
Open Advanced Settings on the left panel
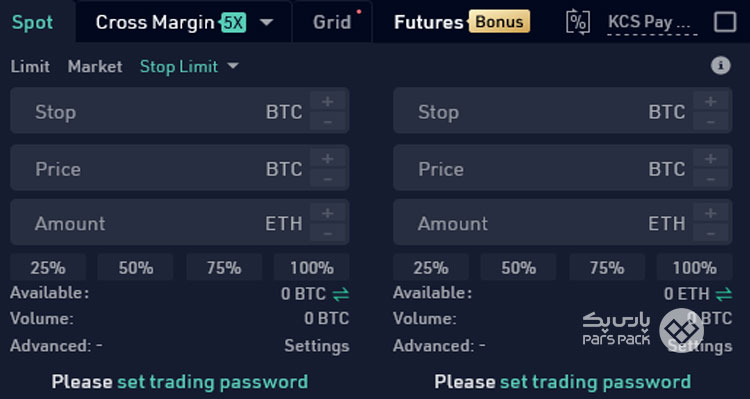tap(317, 345)
